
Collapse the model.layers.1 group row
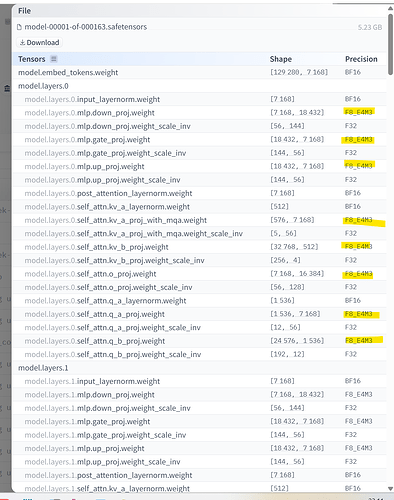coord(199,368)
